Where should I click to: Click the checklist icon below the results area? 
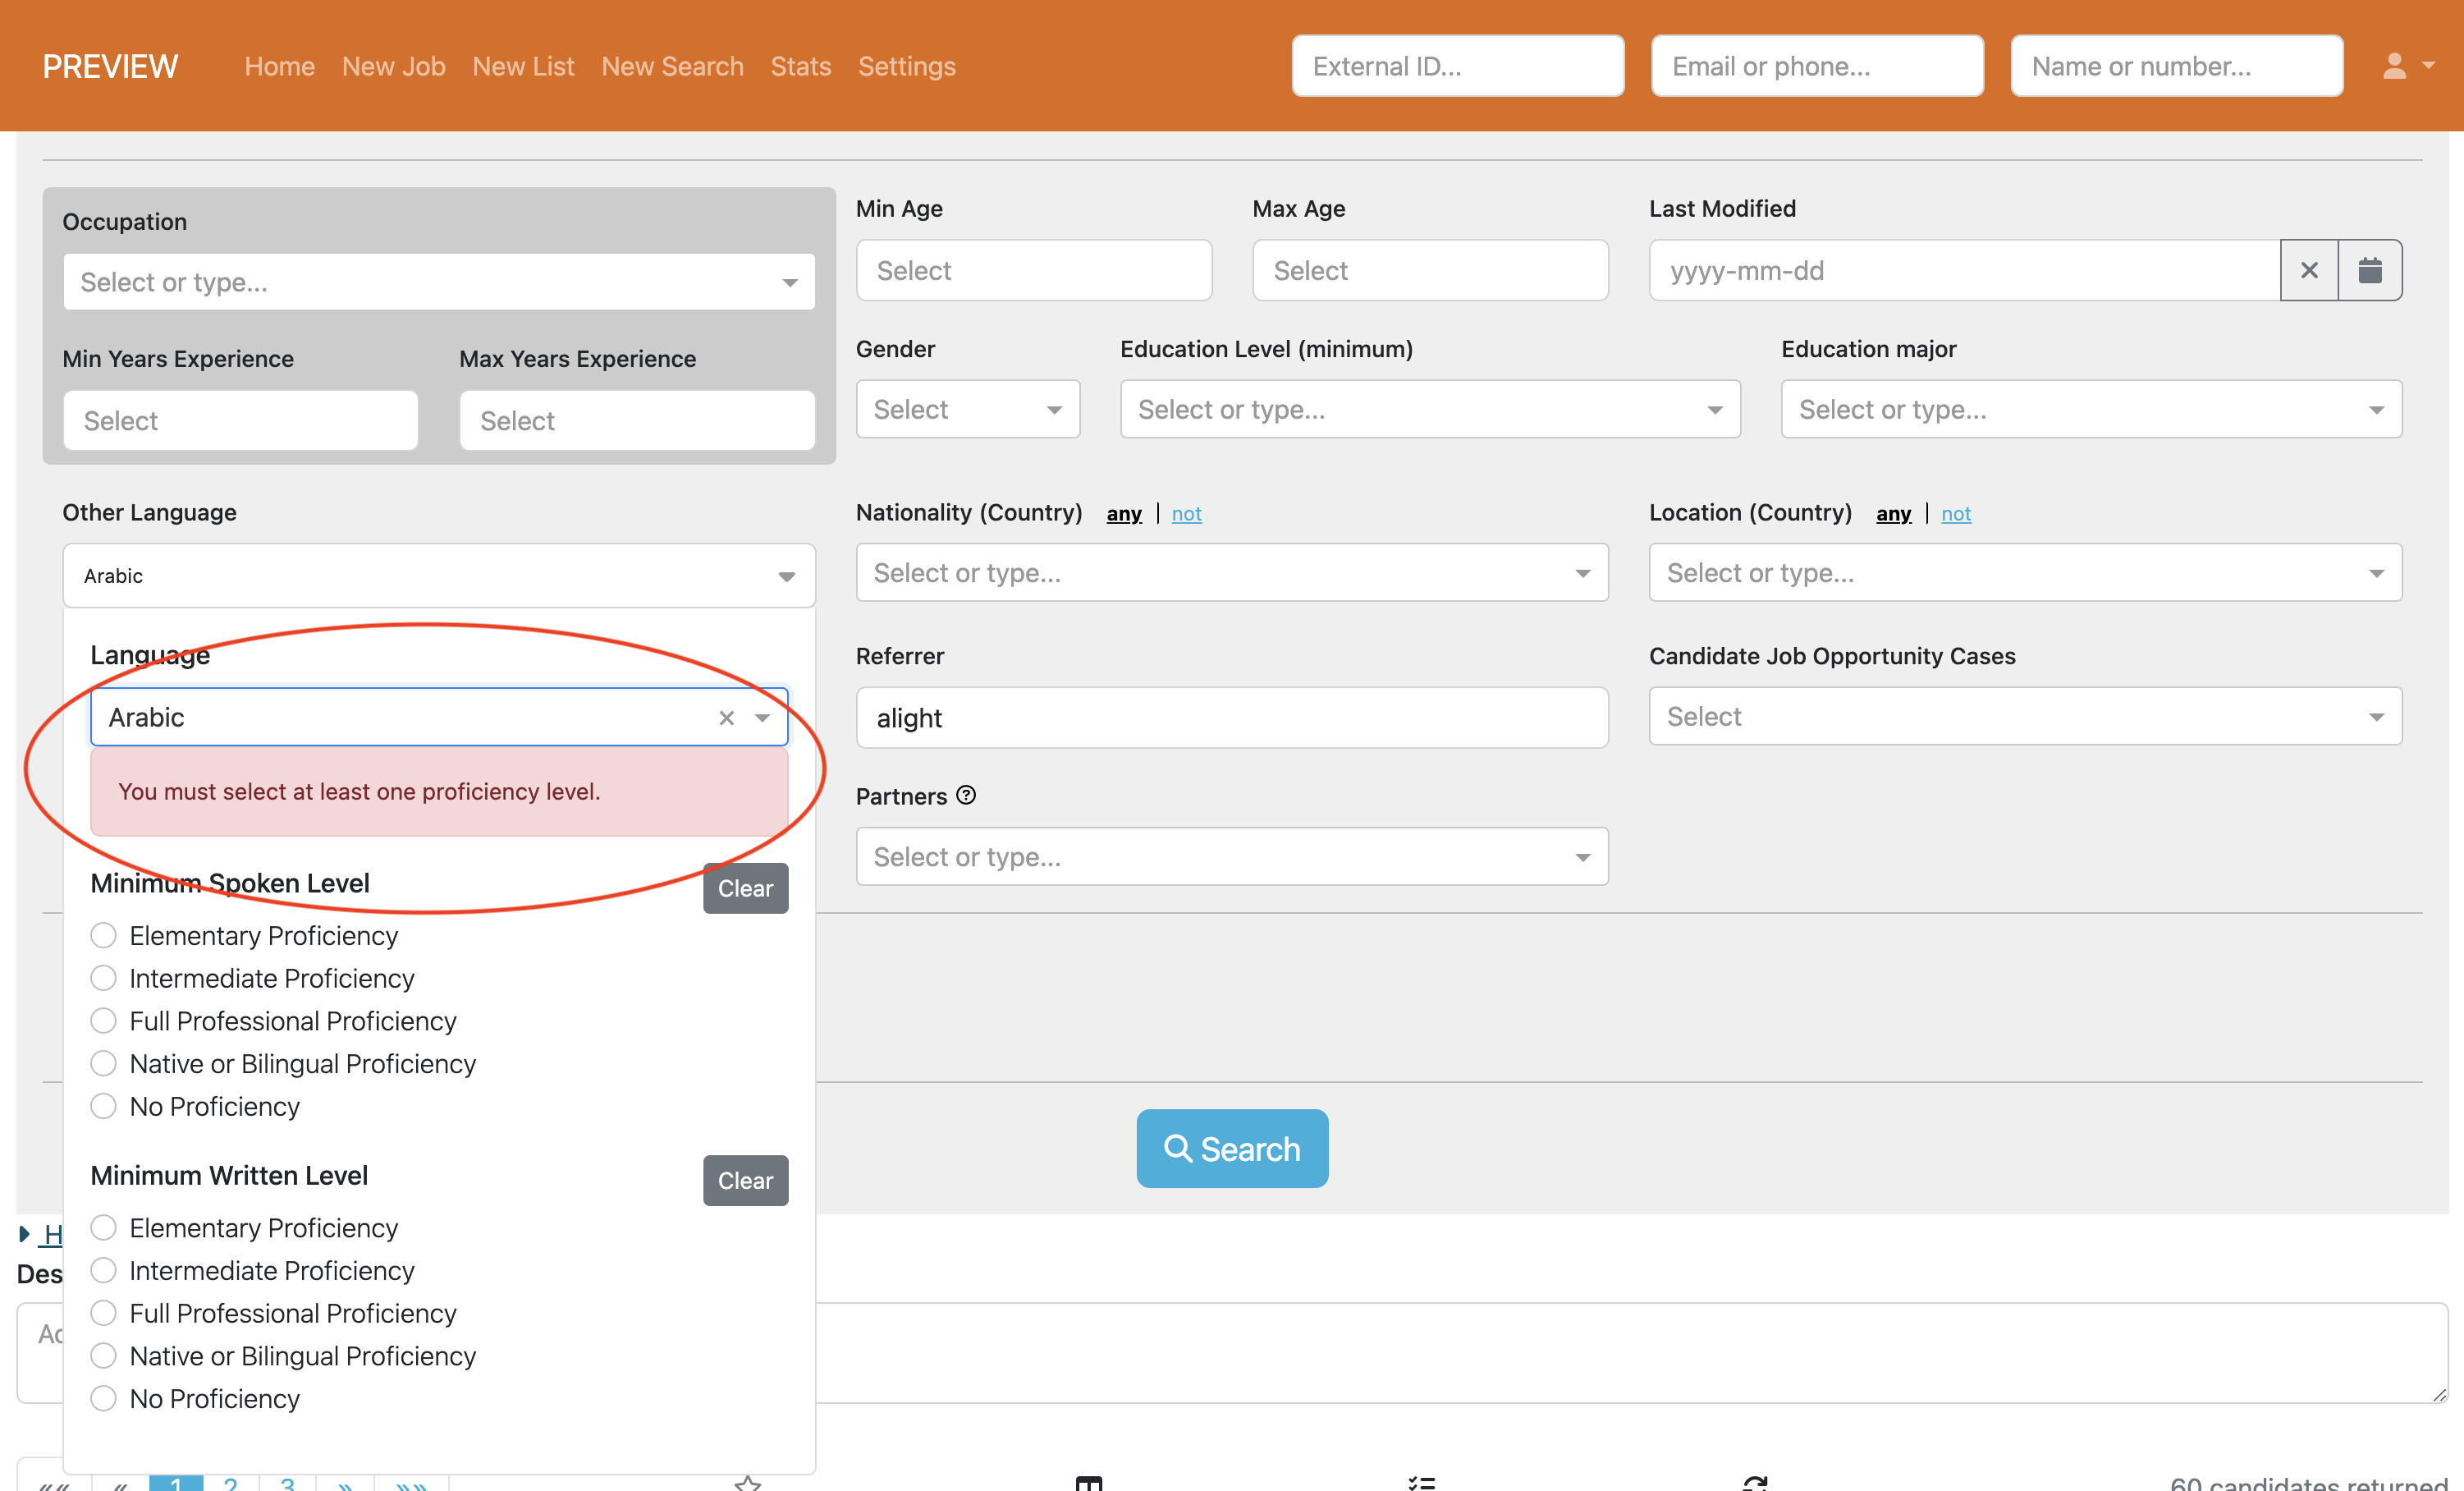pos(1420,1483)
